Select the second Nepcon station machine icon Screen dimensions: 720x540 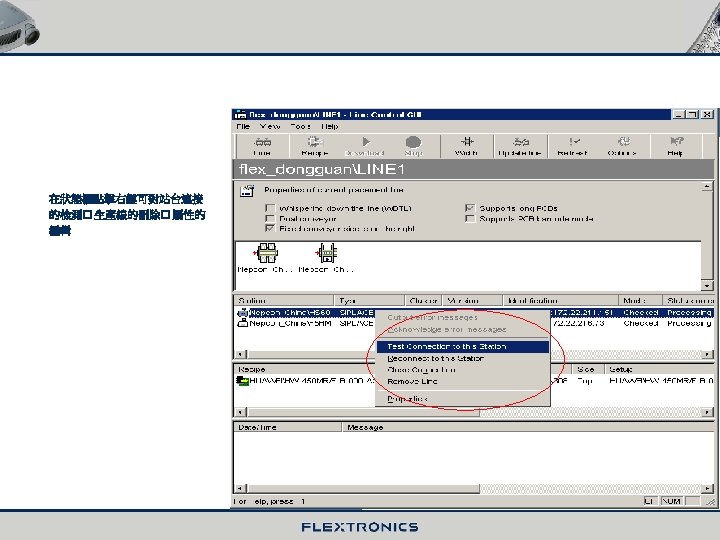coord(327,253)
